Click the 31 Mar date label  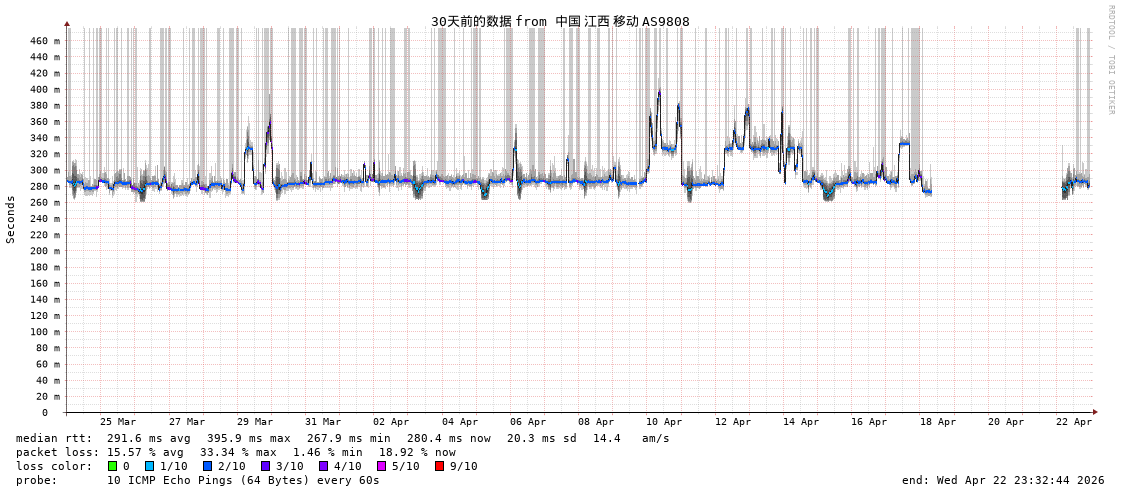(x=323, y=422)
